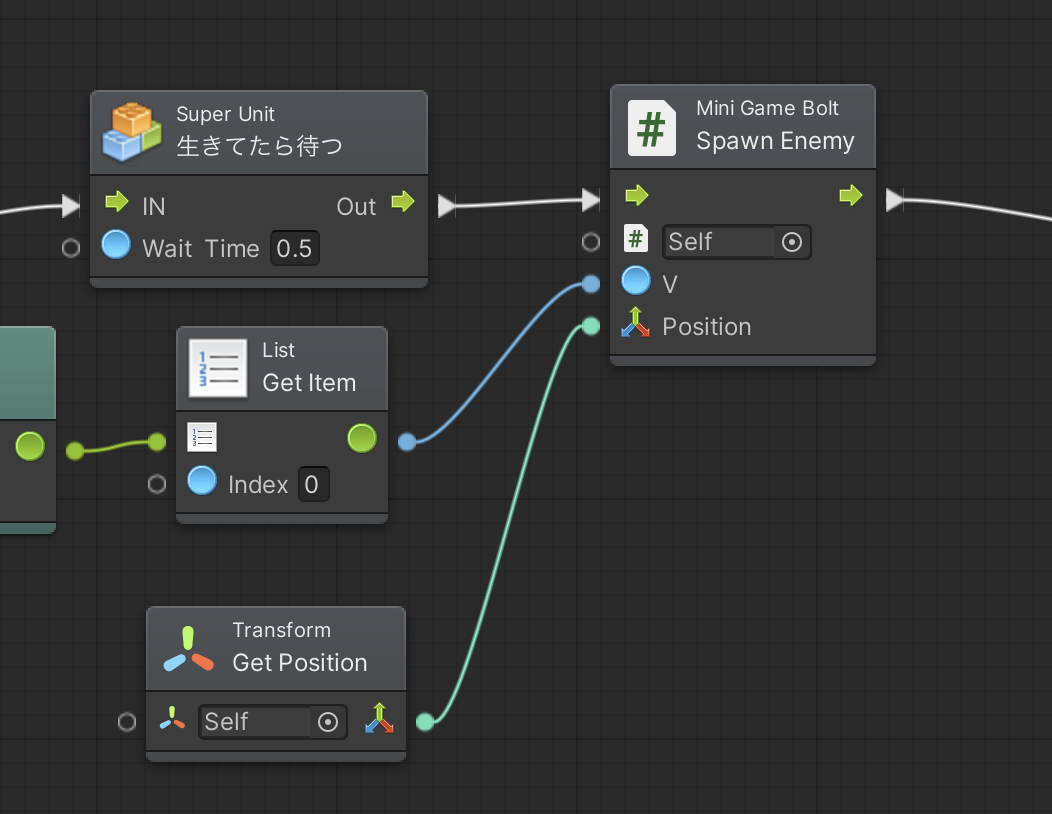
Task: Click Spawn Enemy control output arrow
Action: click(x=851, y=196)
